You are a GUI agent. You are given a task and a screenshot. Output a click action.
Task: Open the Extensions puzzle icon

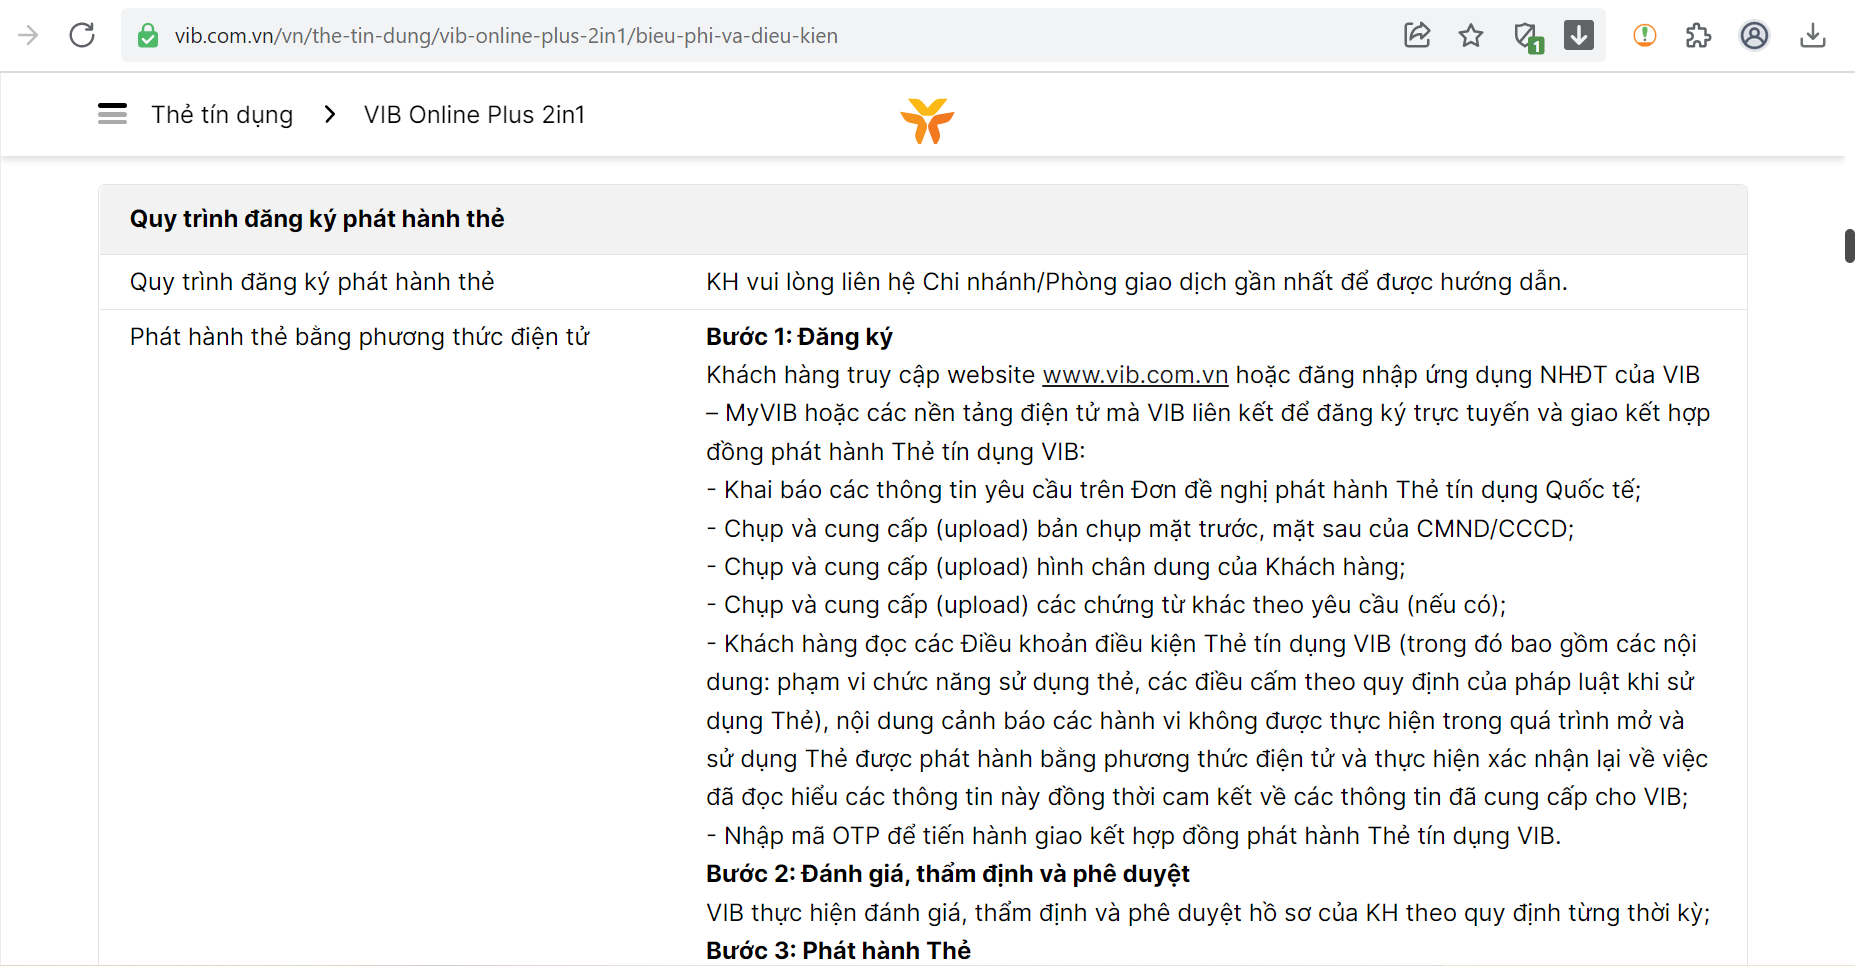1698,36
